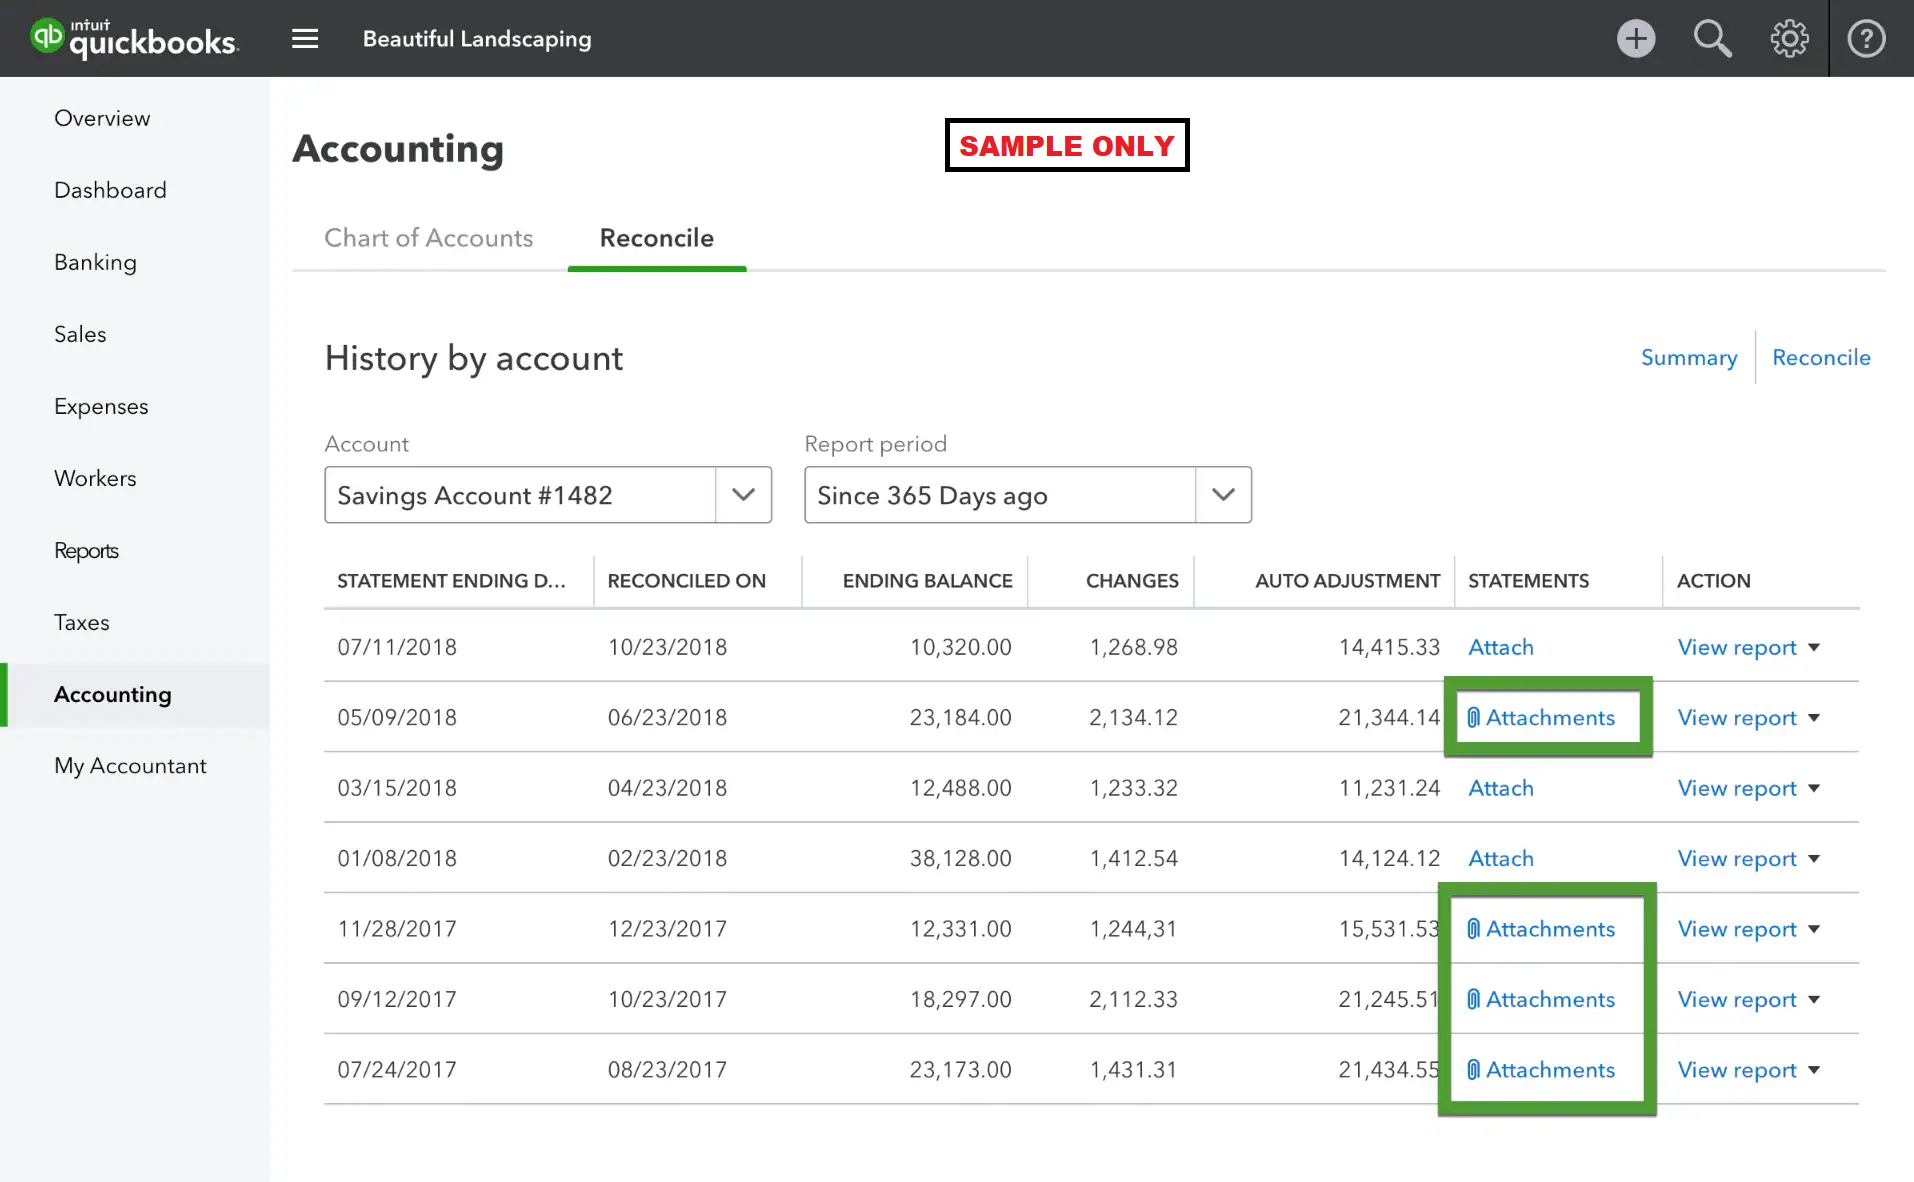Select the Reconcile tab
Viewport: 1914px width, 1182px height.
tap(657, 238)
